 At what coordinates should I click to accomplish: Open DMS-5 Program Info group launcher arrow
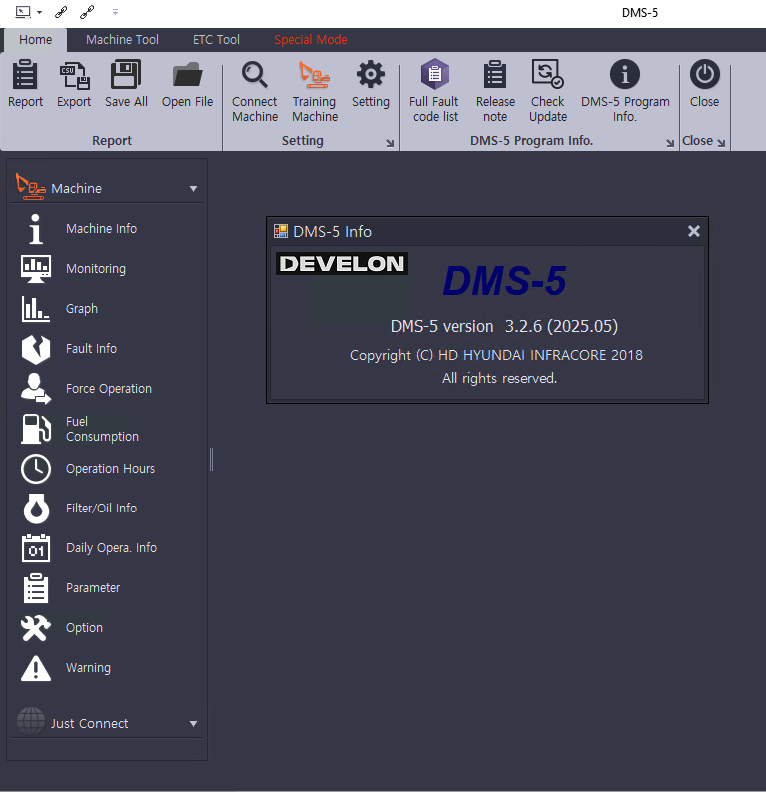point(670,143)
